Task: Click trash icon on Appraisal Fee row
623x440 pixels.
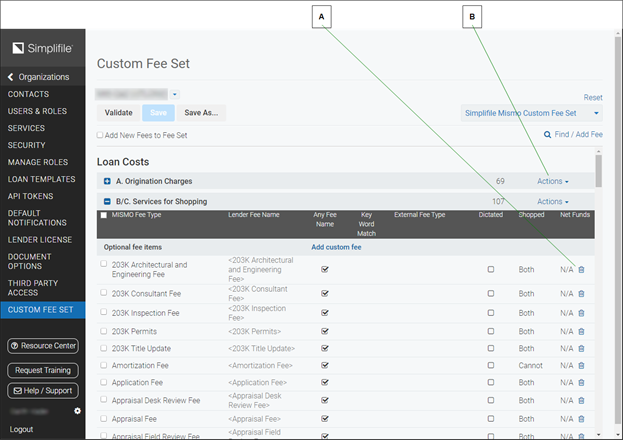Action: (x=581, y=419)
